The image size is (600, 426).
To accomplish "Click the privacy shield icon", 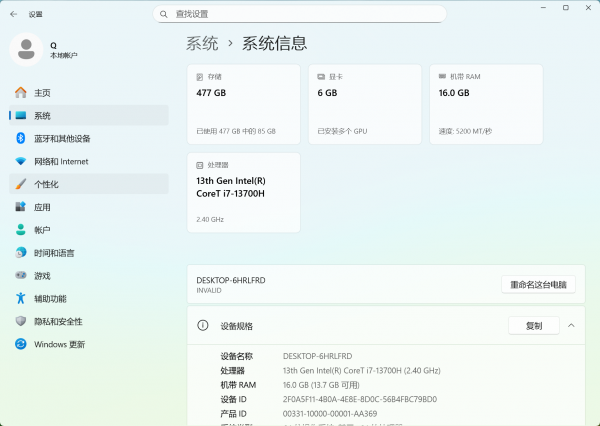I will pos(21,321).
